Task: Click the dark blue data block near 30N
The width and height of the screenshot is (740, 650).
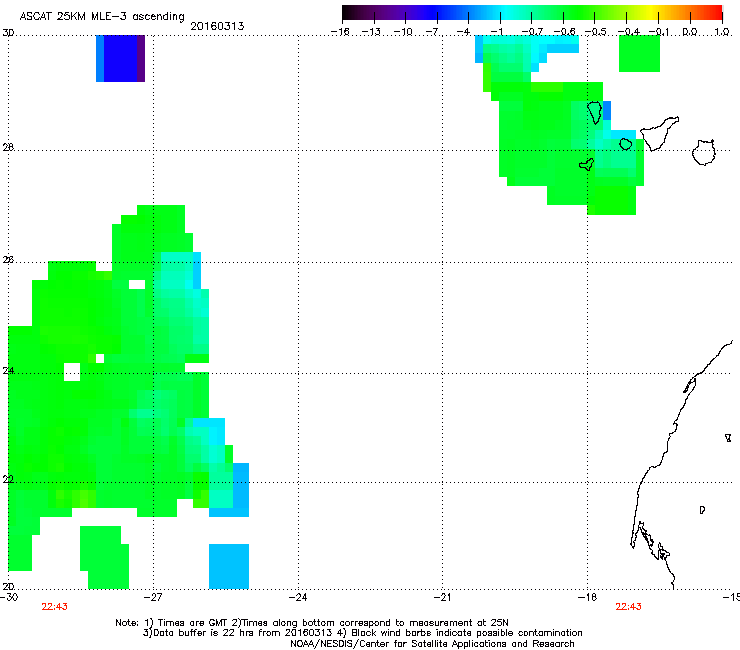Action: (120, 58)
